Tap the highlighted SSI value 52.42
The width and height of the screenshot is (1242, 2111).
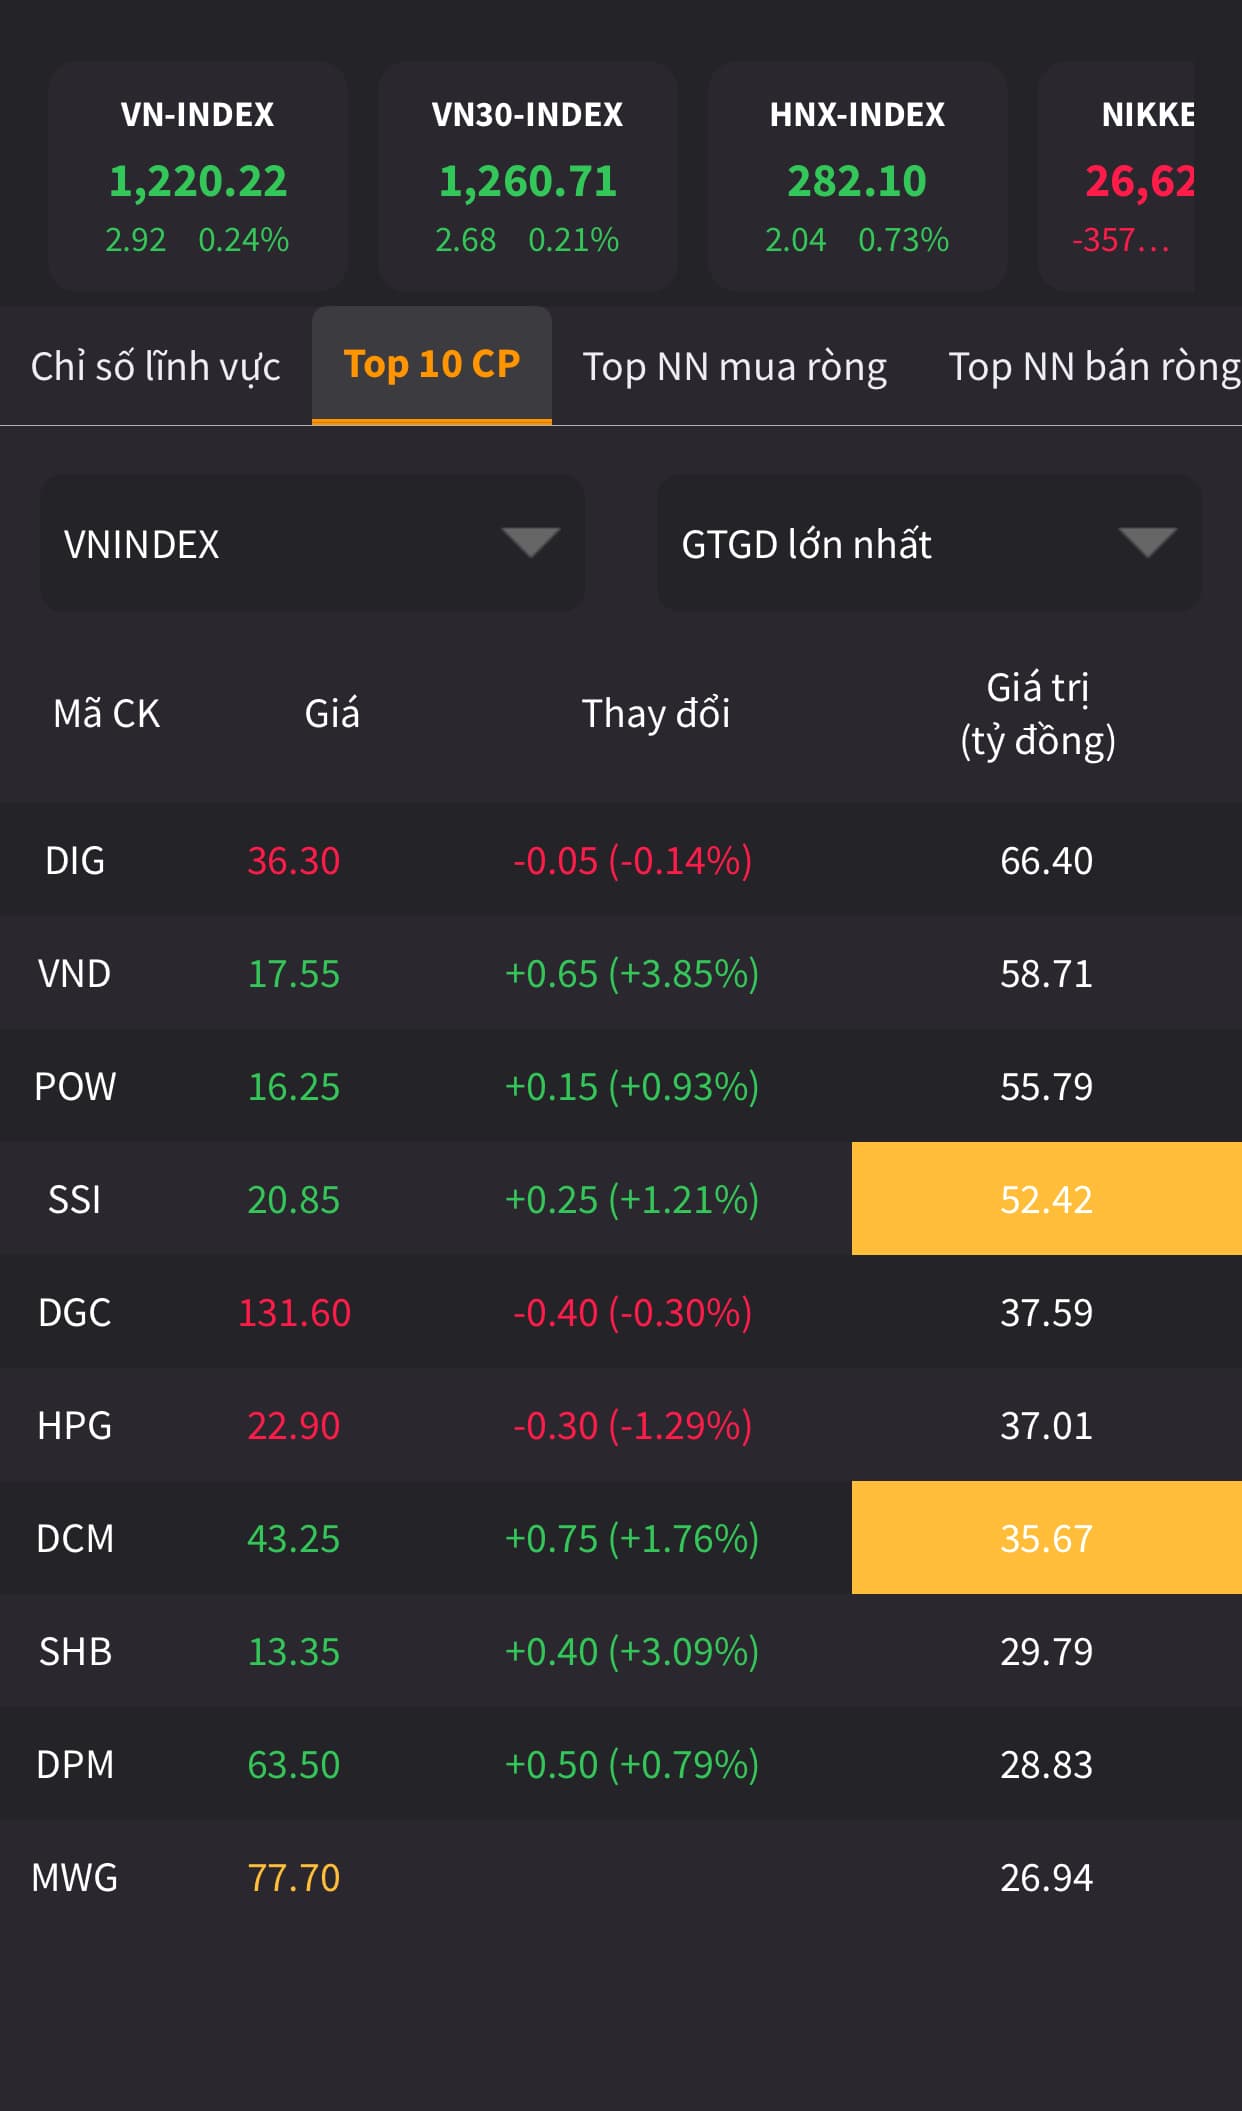1046,1199
